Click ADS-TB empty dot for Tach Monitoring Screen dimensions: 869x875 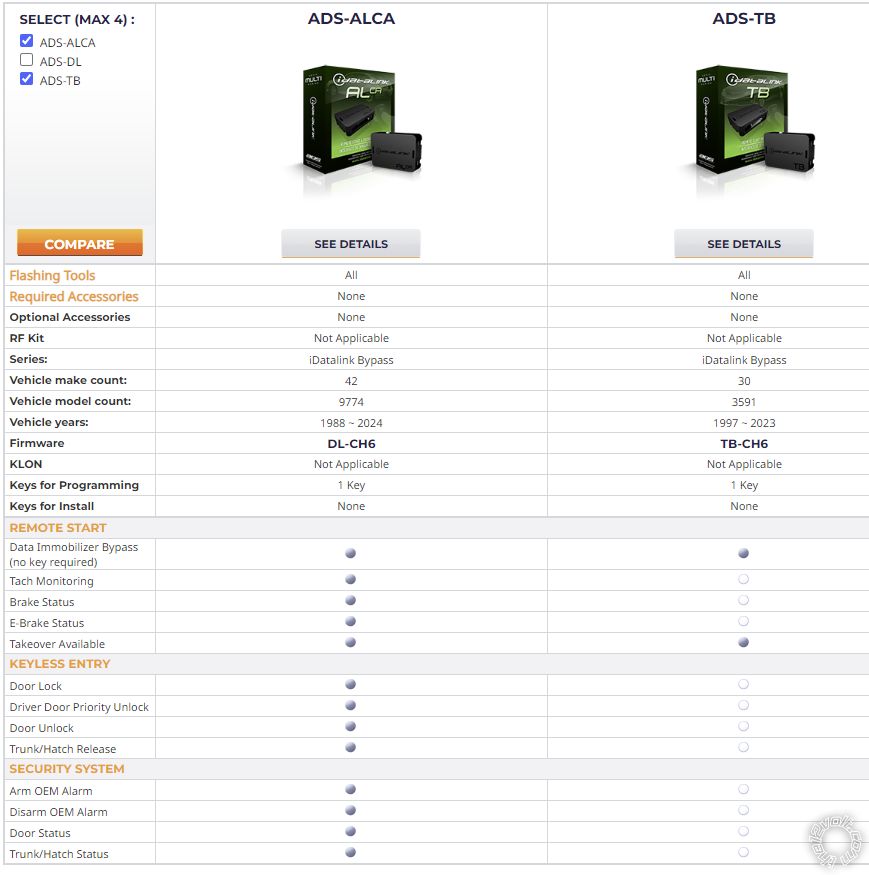tap(743, 579)
